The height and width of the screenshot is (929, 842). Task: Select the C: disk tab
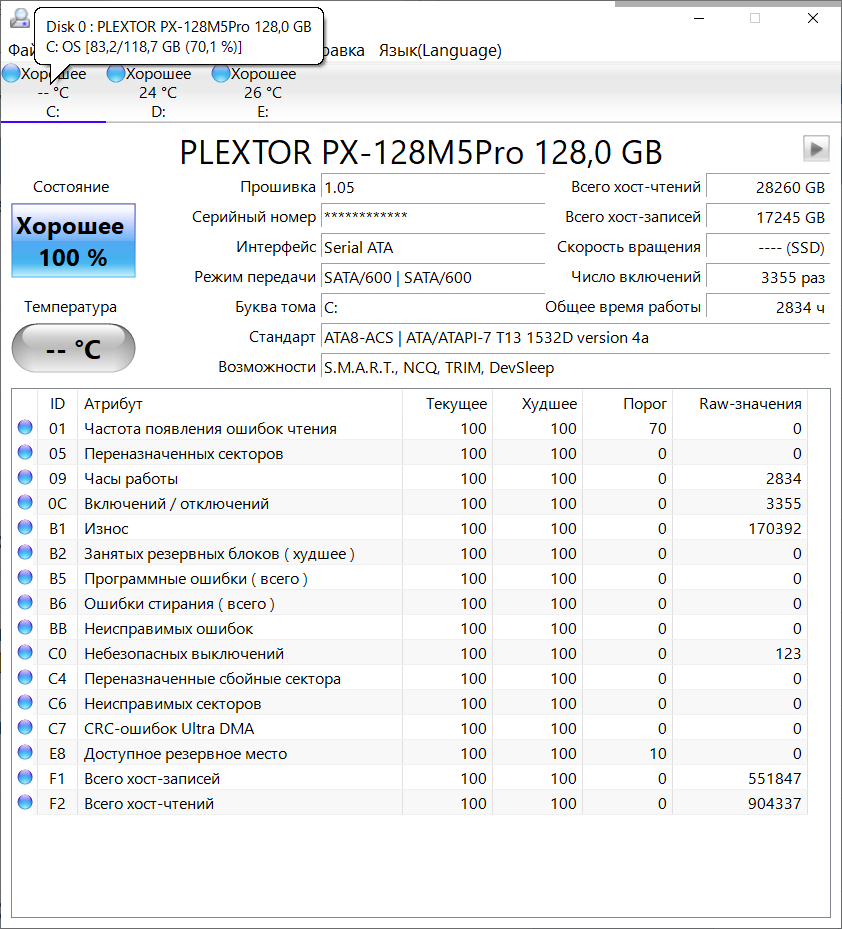[x=53, y=92]
